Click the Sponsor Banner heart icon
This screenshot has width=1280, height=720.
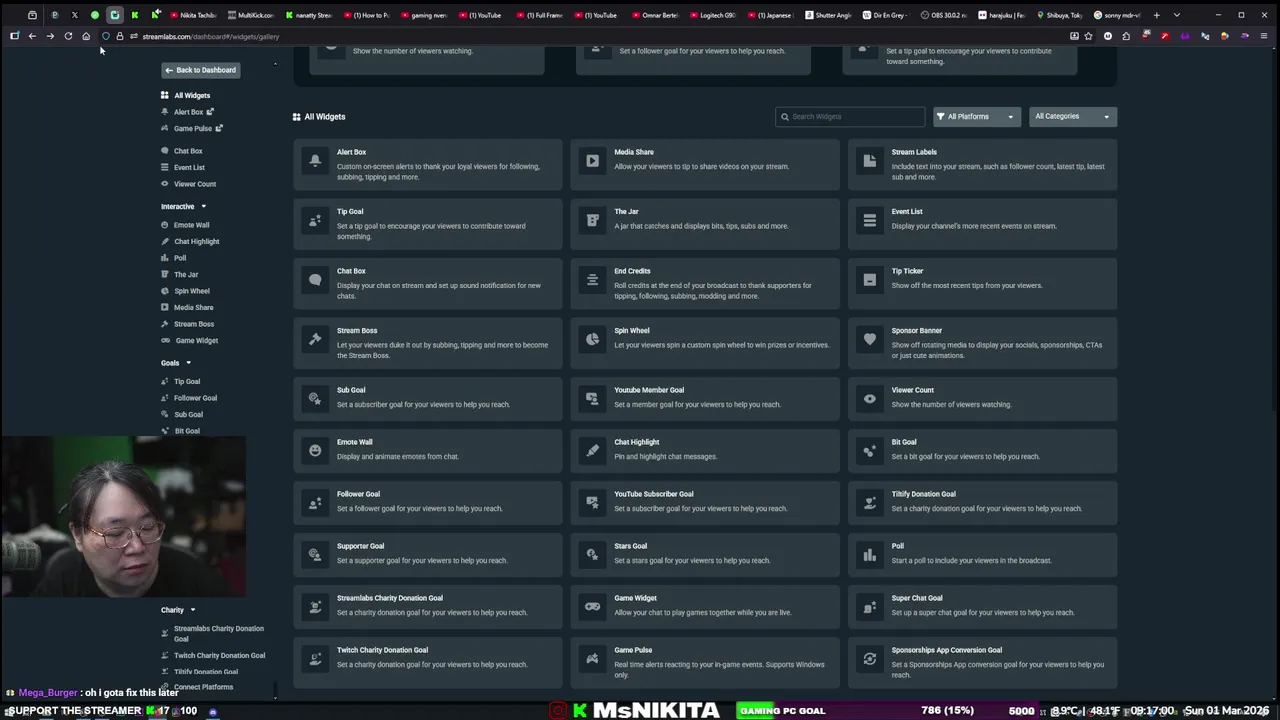869,339
